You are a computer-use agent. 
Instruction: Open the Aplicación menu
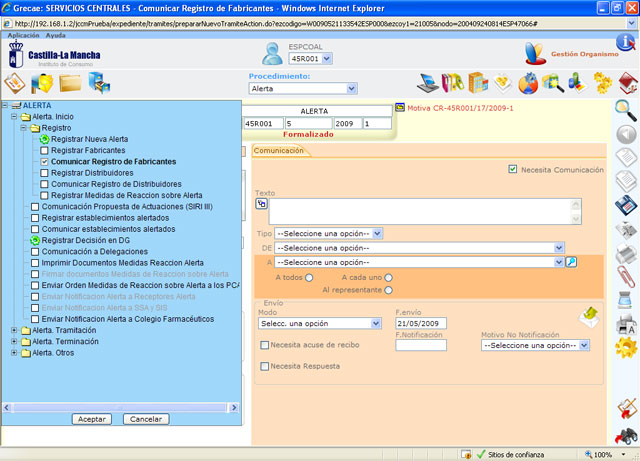(x=23, y=36)
